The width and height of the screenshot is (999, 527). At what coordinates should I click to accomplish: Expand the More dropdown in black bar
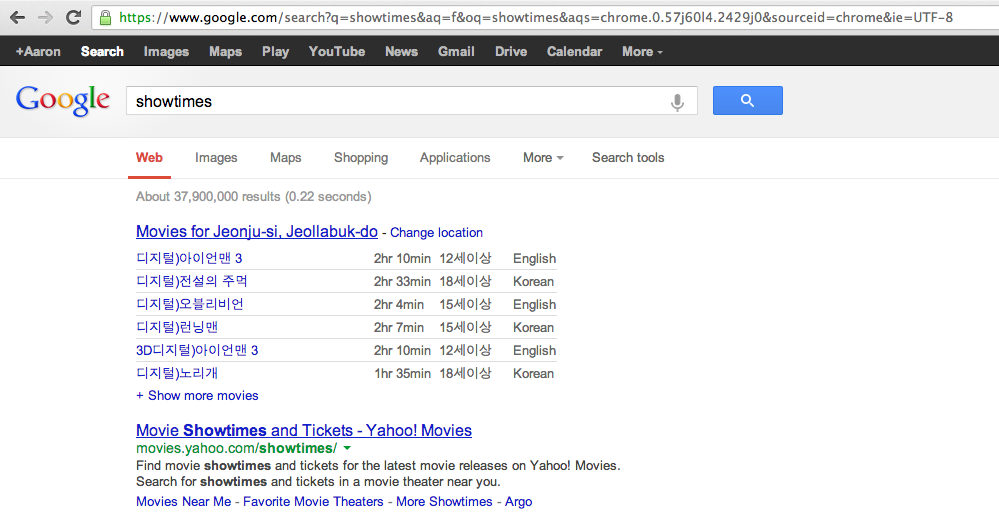pyautogui.click(x=642, y=52)
